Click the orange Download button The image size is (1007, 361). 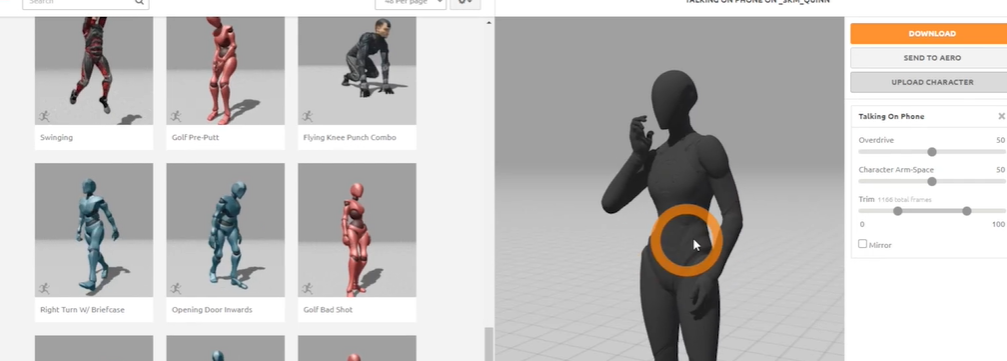(x=931, y=33)
